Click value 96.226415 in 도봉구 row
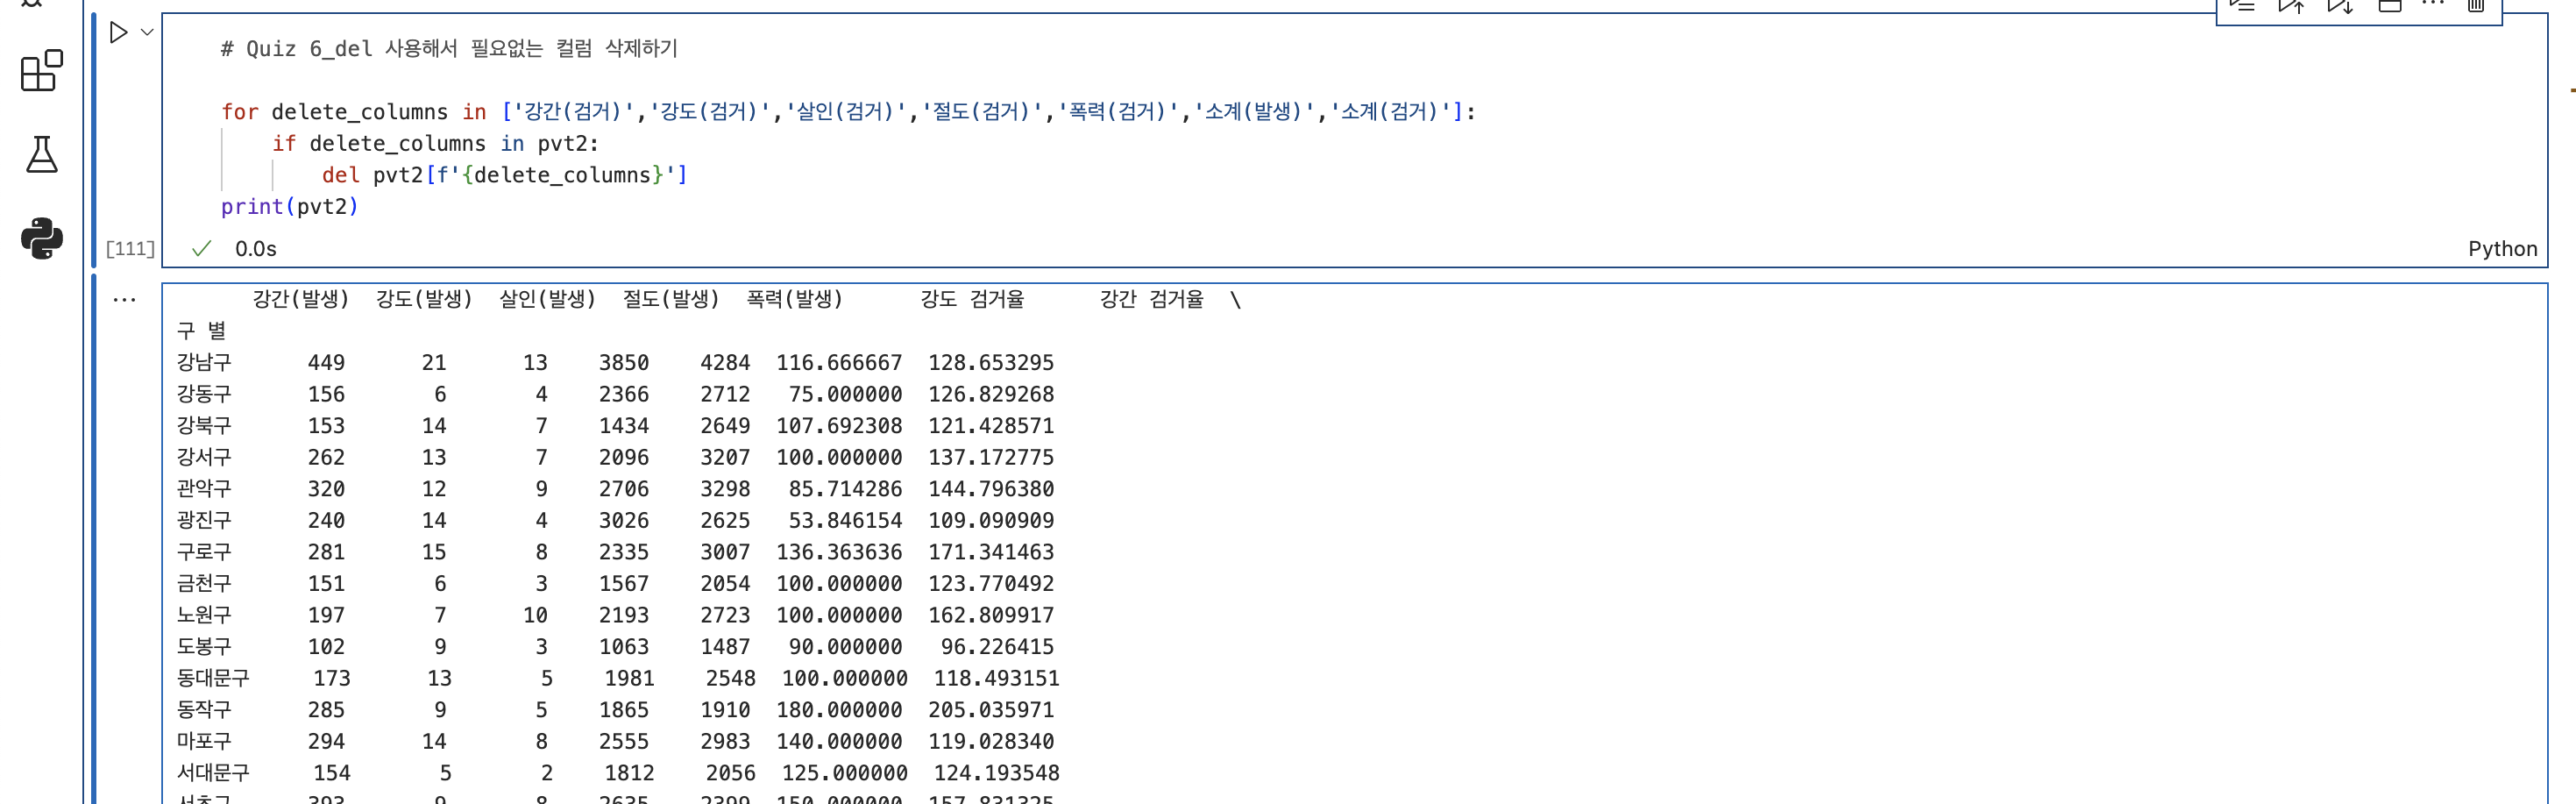This screenshot has height=804, width=2576. coord(997,647)
